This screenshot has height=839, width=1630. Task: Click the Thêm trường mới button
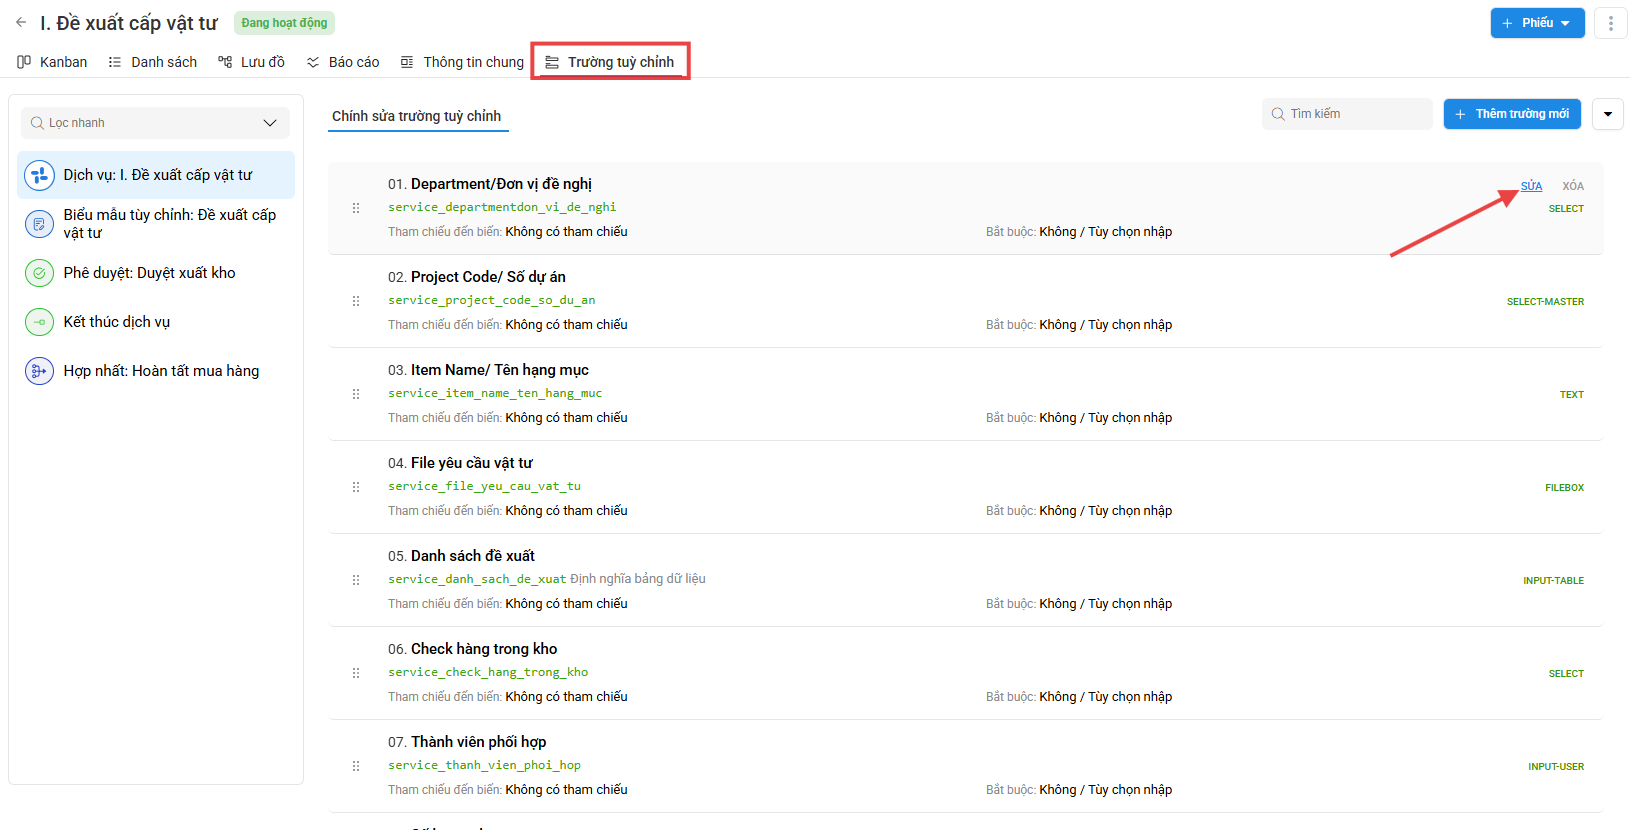tap(1512, 114)
